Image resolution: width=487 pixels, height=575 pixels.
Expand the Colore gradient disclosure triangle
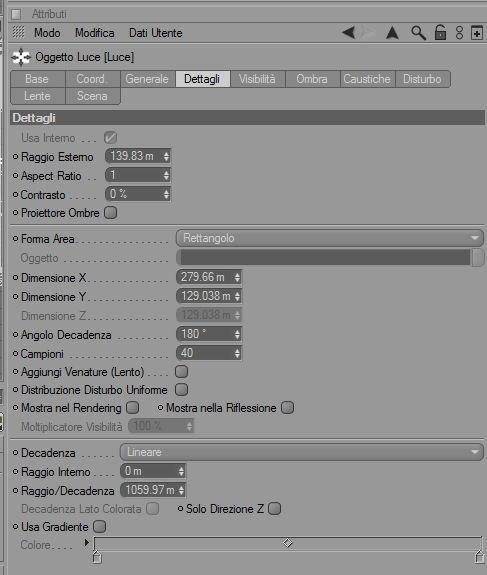[x=87, y=542]
